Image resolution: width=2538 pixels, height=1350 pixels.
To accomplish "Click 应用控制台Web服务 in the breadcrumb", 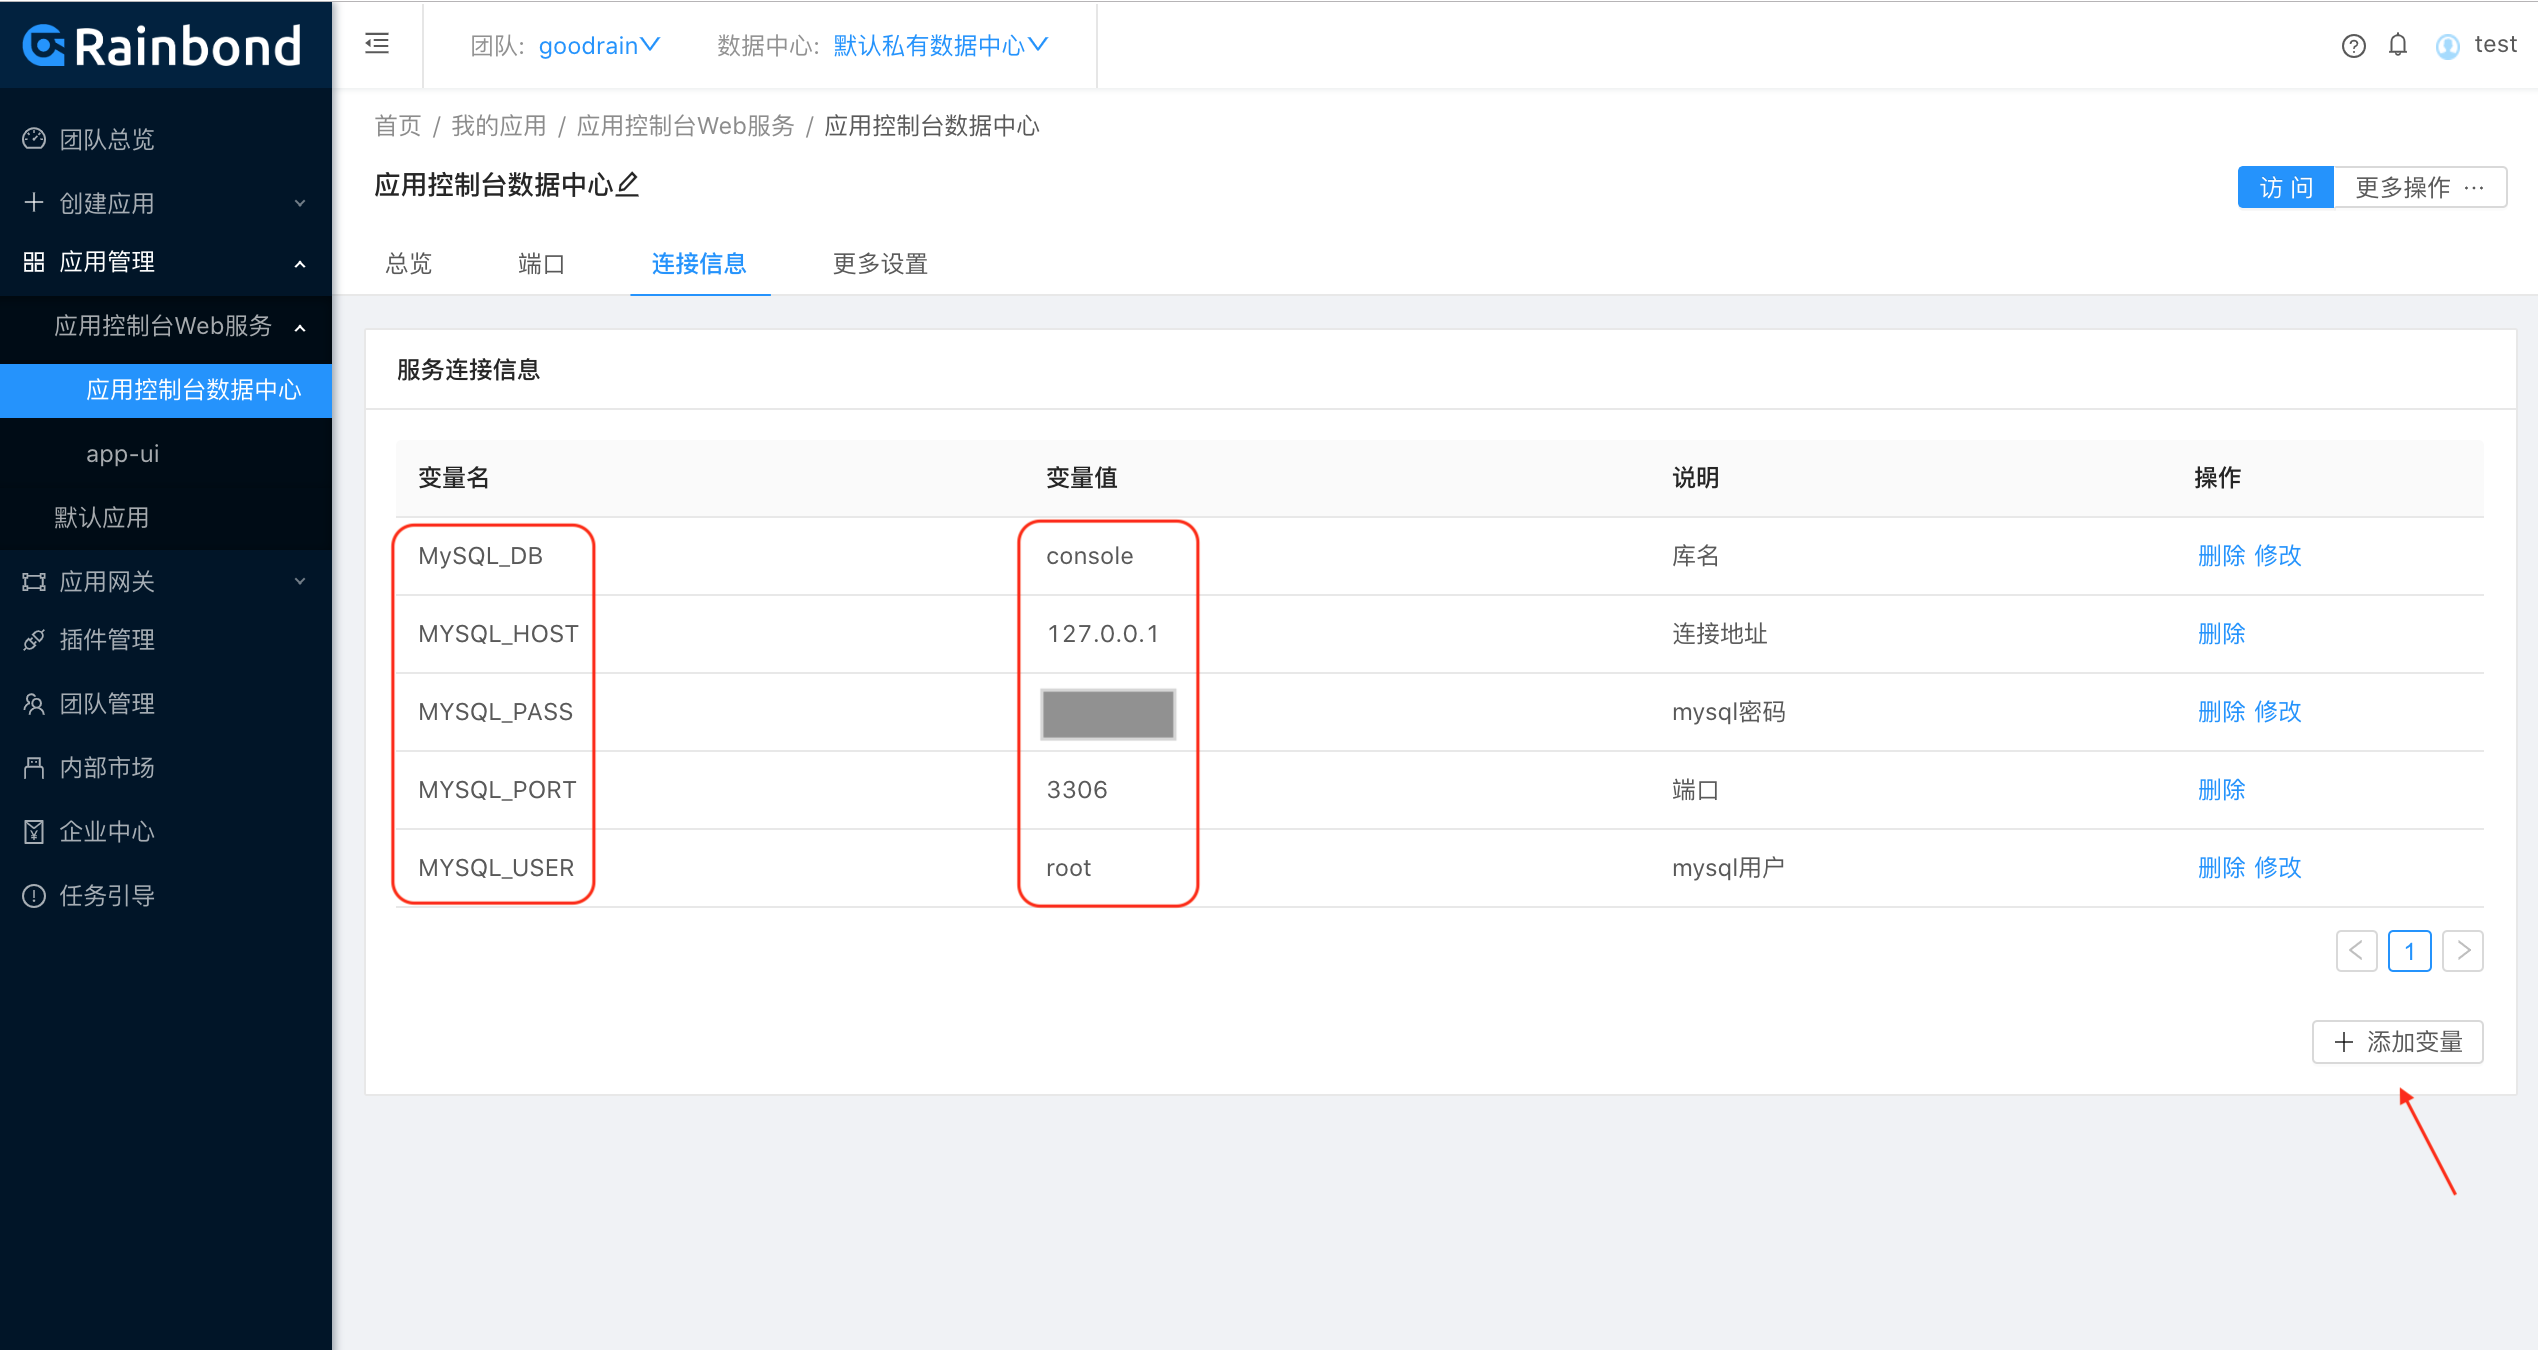I will tap(685, 125).
